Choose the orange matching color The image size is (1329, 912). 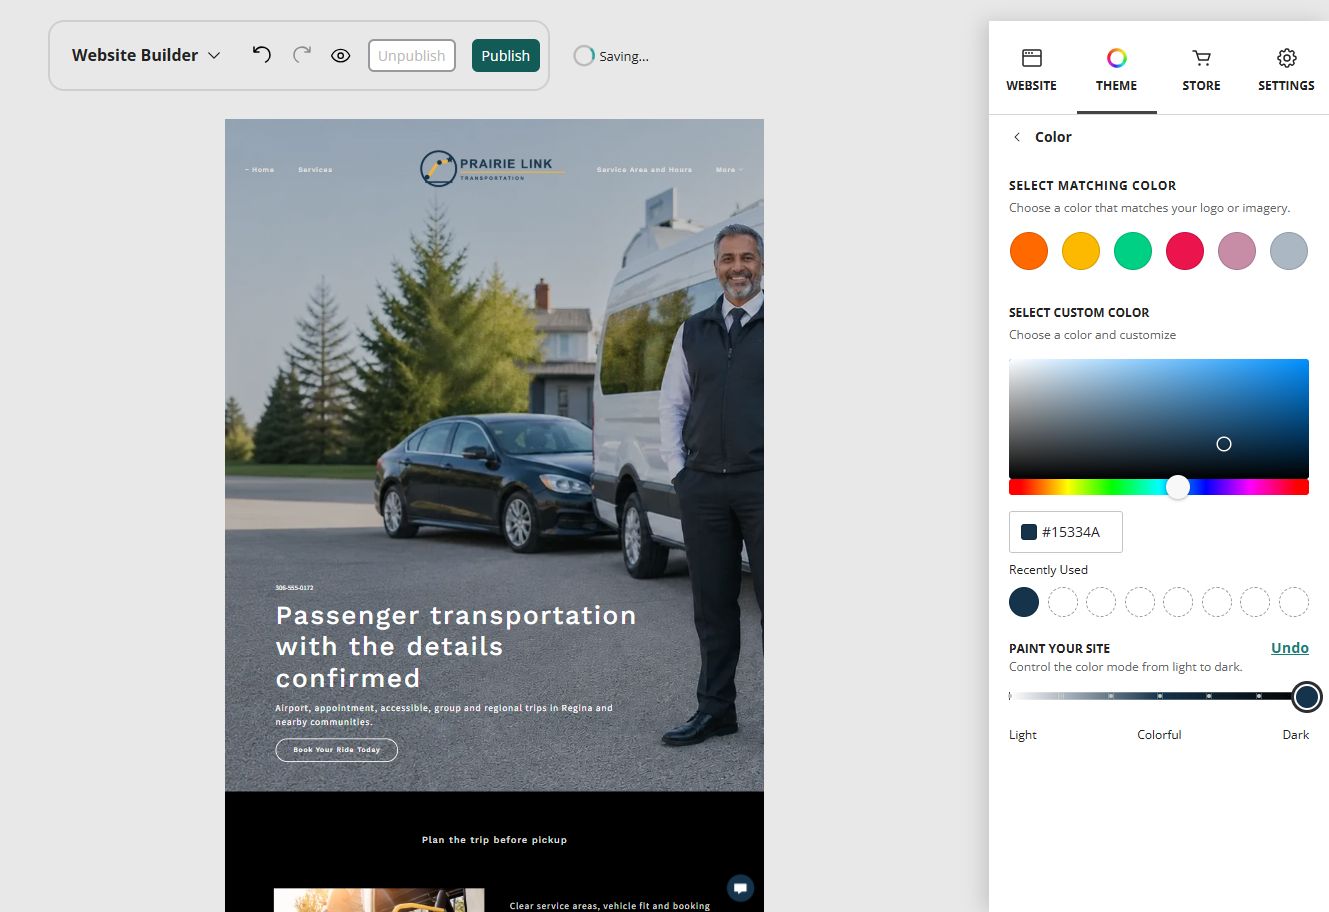pos(1029,251)
